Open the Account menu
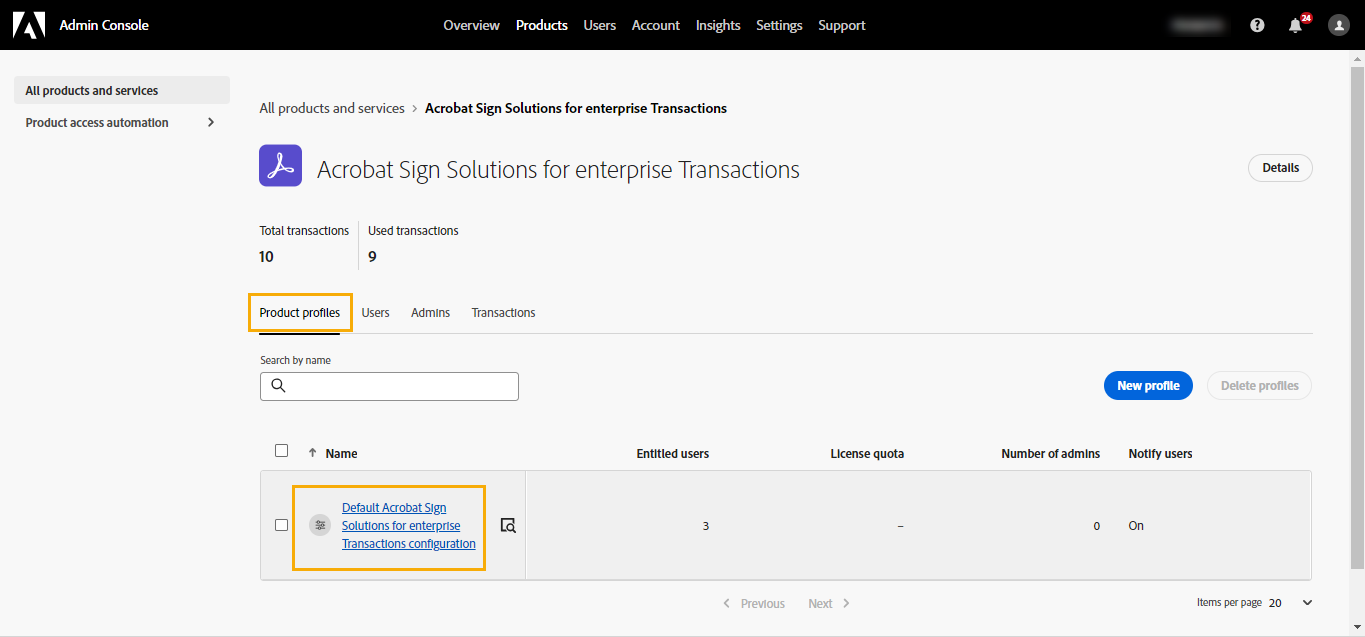The height and width of the screenshot is (637, 1365). point(656,25)
